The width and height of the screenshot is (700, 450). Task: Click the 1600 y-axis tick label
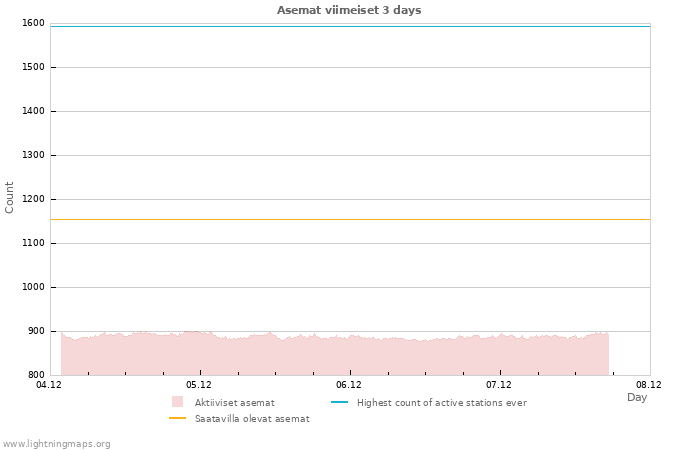coord(32,23)
